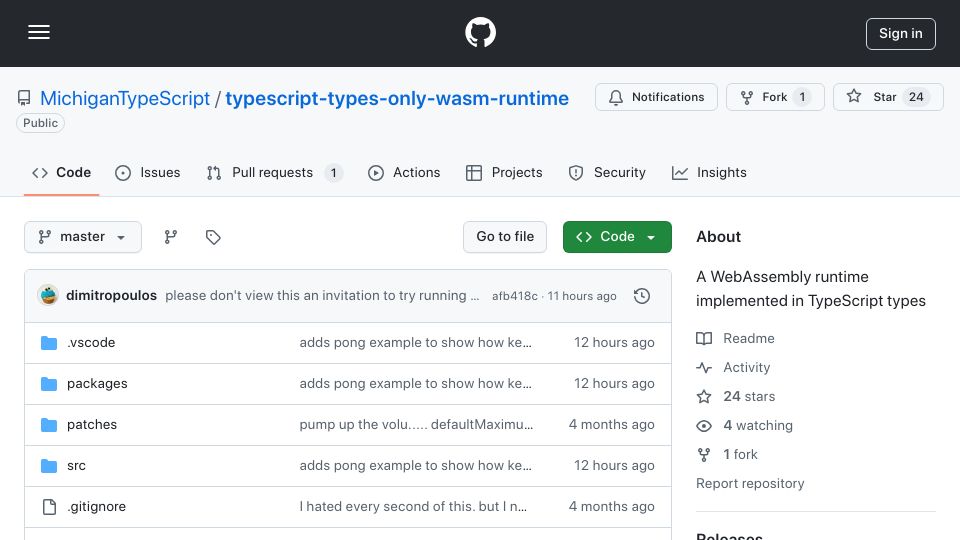Switch to the Code tab
The height and width of the screenshot is (540, 960).
61,173
